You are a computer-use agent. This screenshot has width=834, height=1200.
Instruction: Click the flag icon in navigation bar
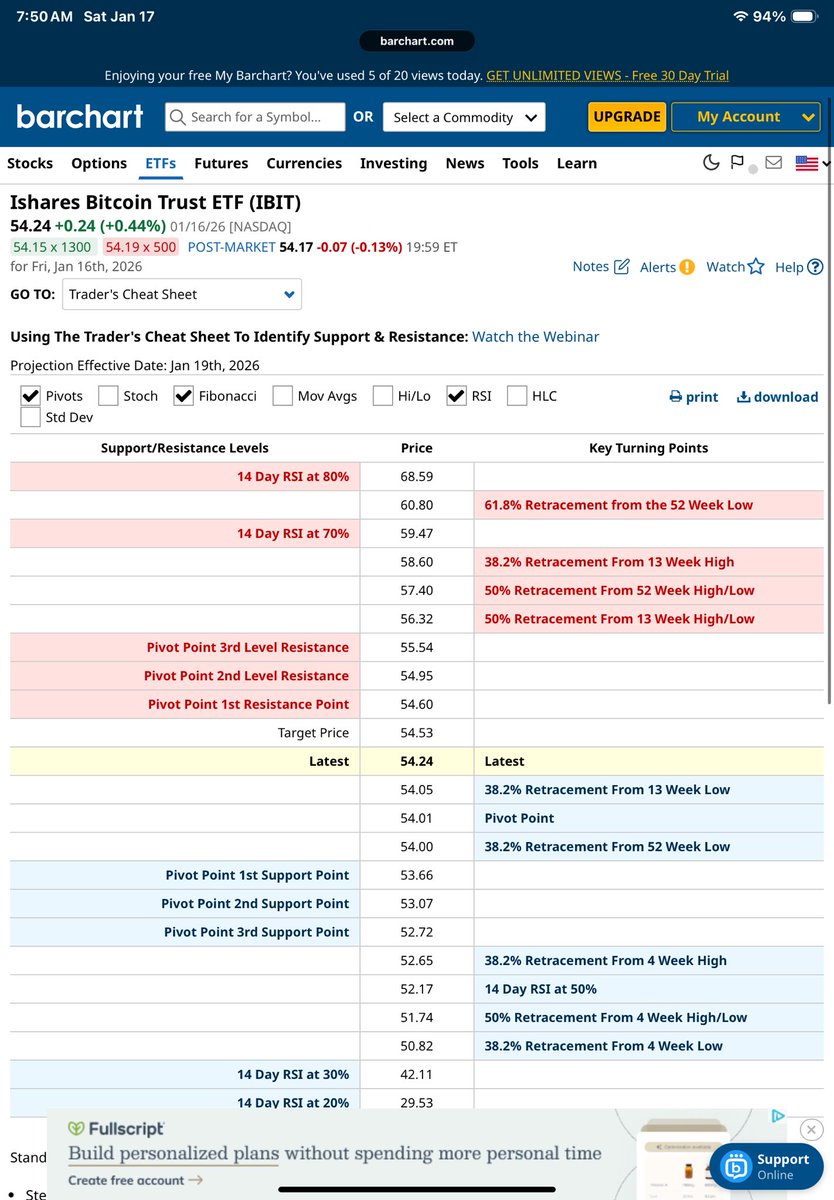click(x=737, y=163)
